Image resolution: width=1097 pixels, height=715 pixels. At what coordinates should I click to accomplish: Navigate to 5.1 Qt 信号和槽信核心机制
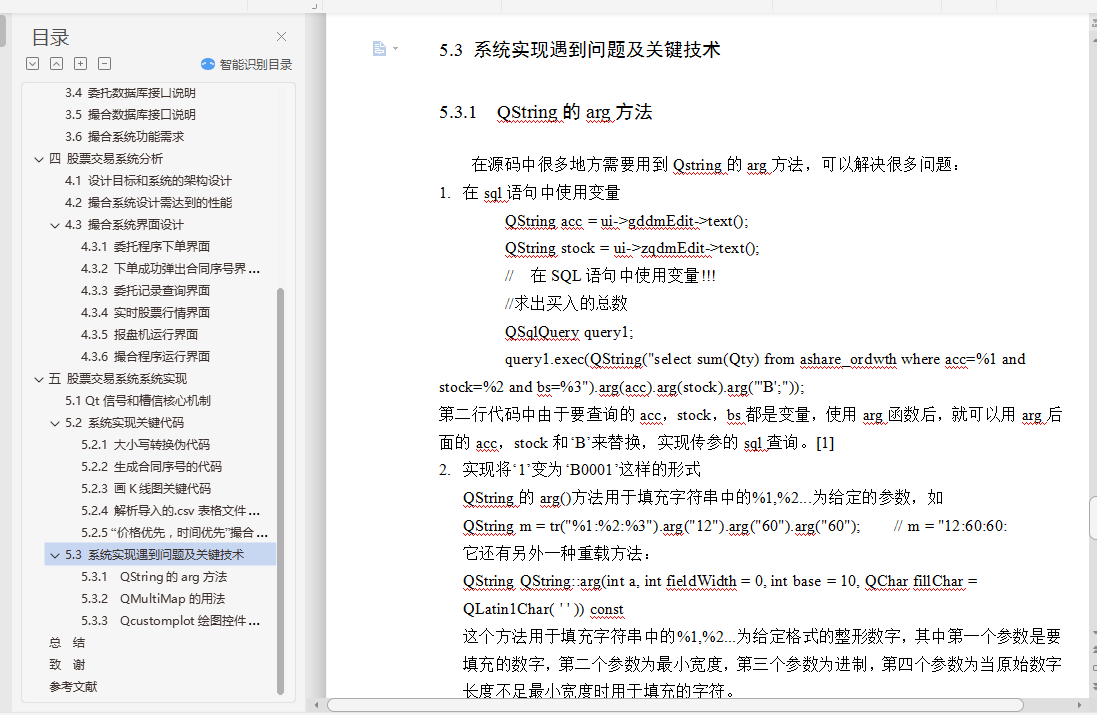[x=138, y=401]
